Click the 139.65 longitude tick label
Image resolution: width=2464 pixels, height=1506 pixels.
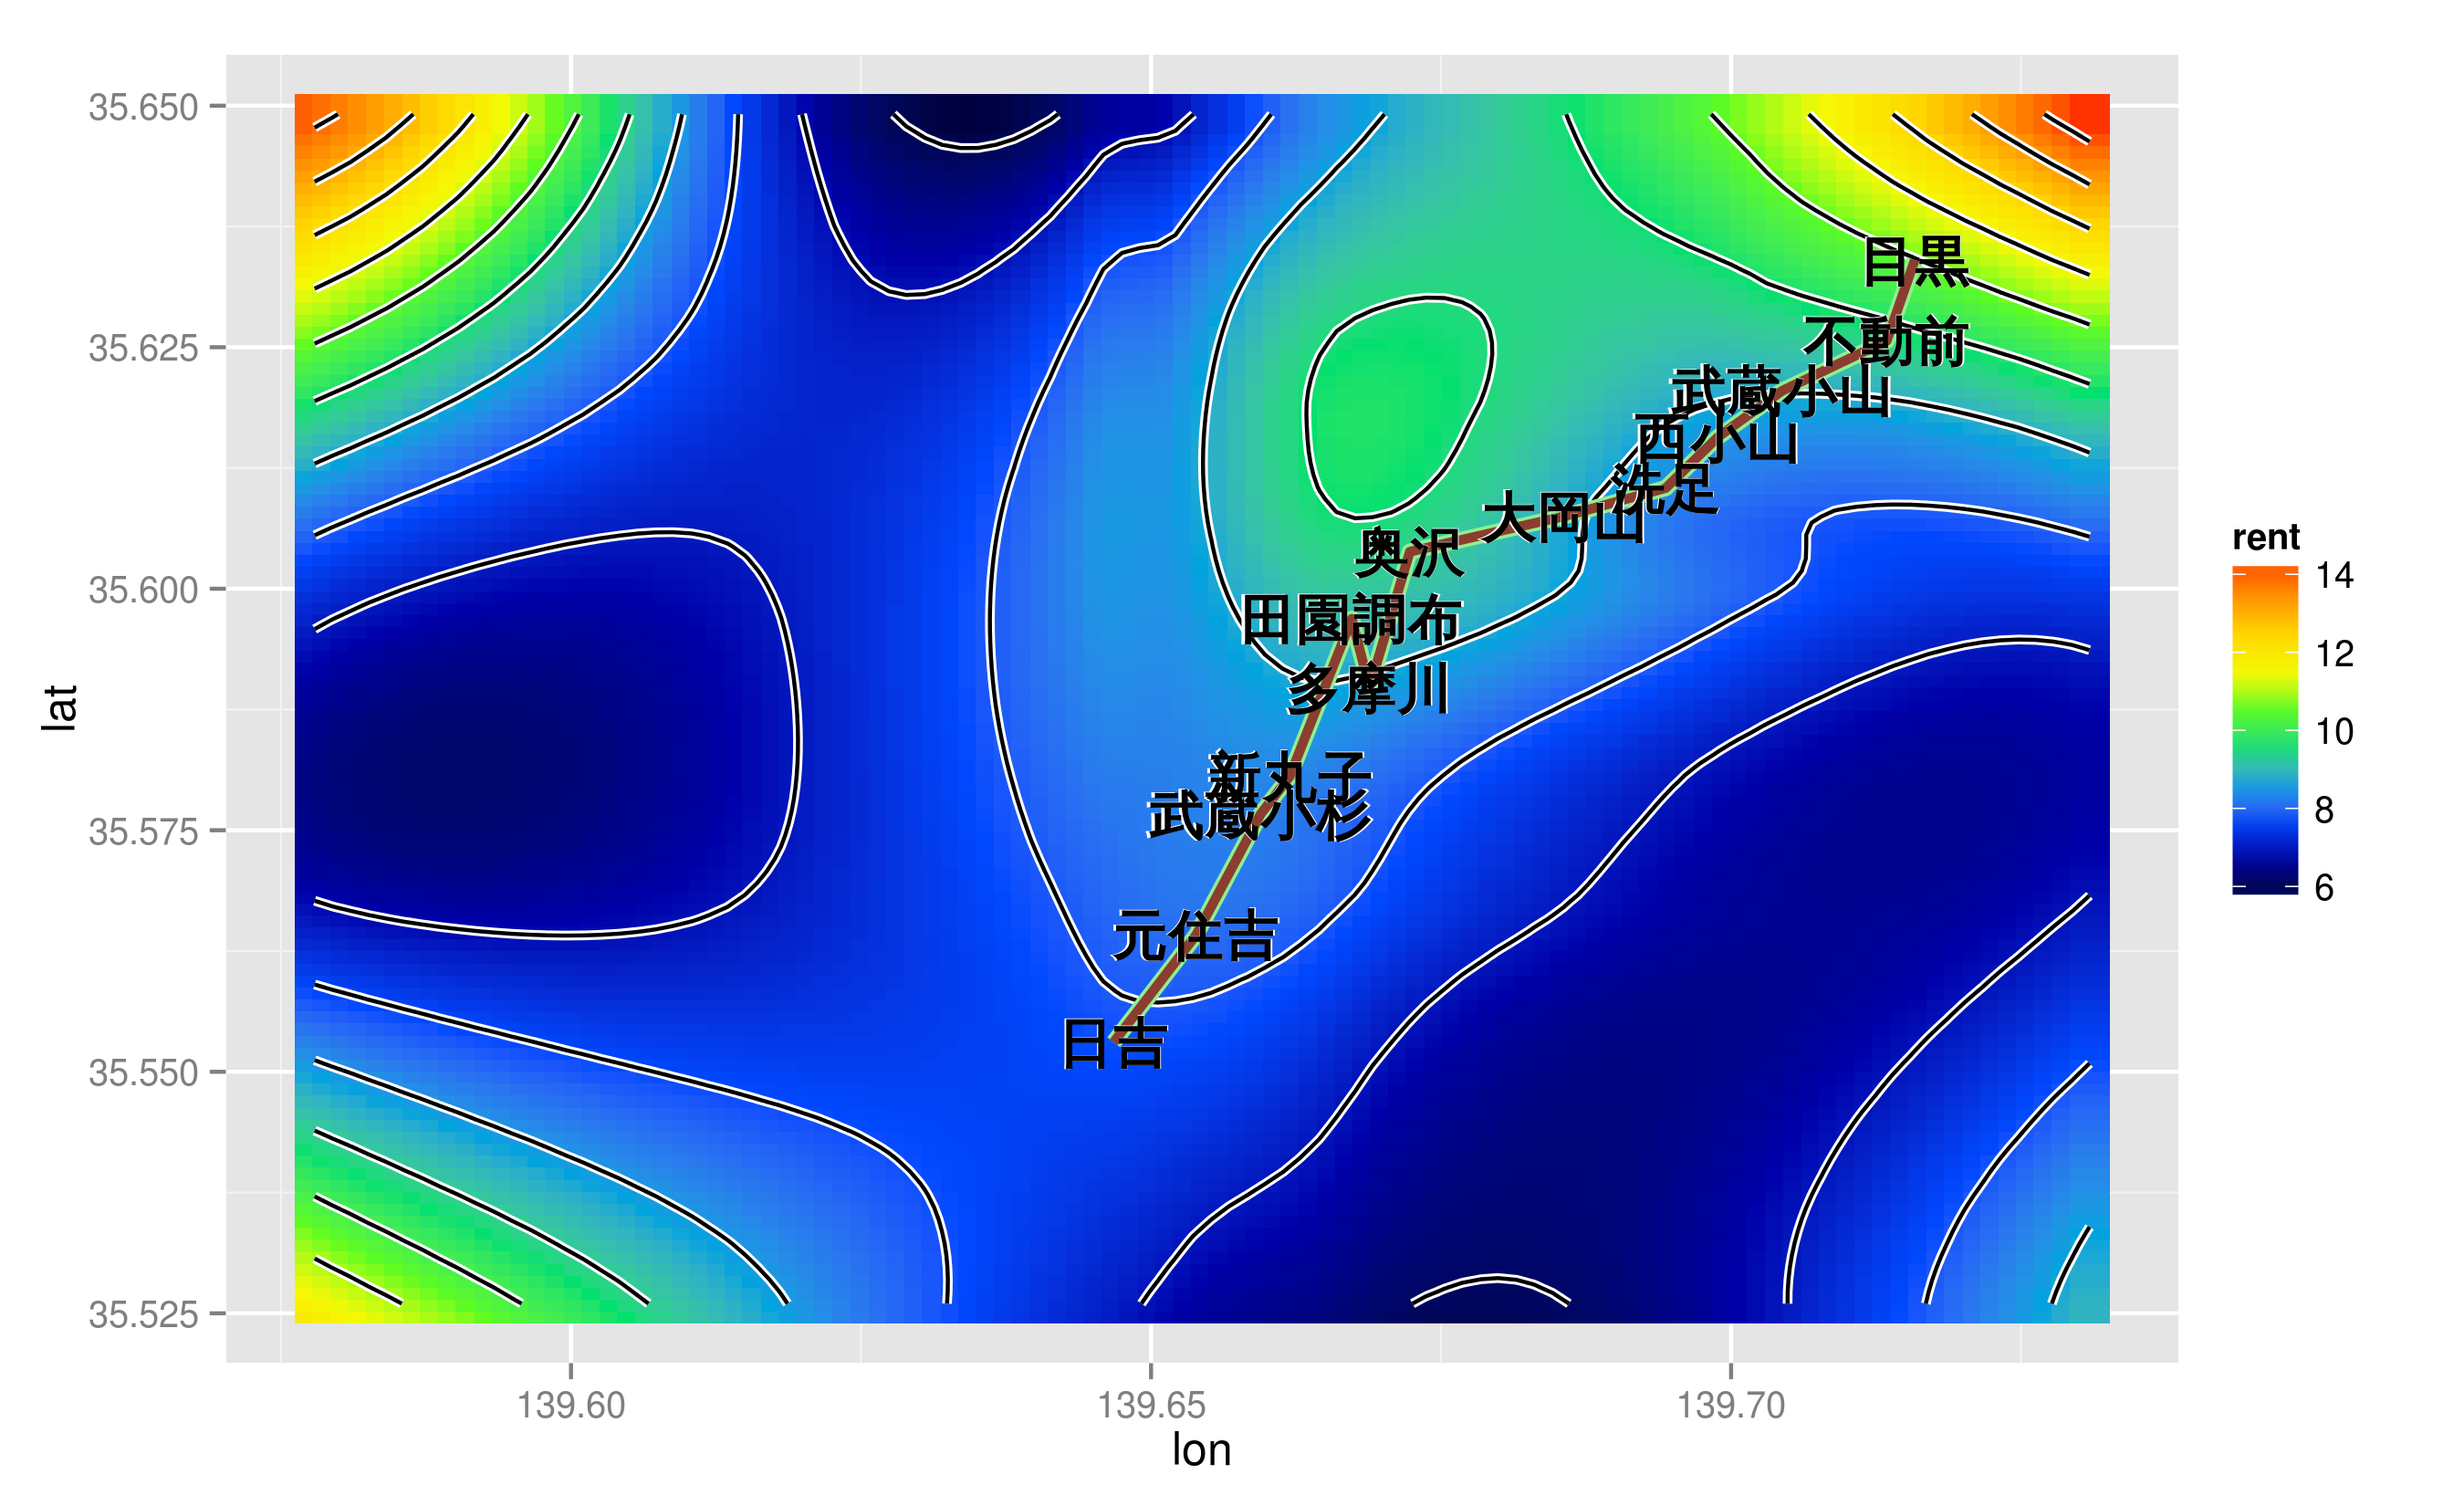point(1151,1406)
